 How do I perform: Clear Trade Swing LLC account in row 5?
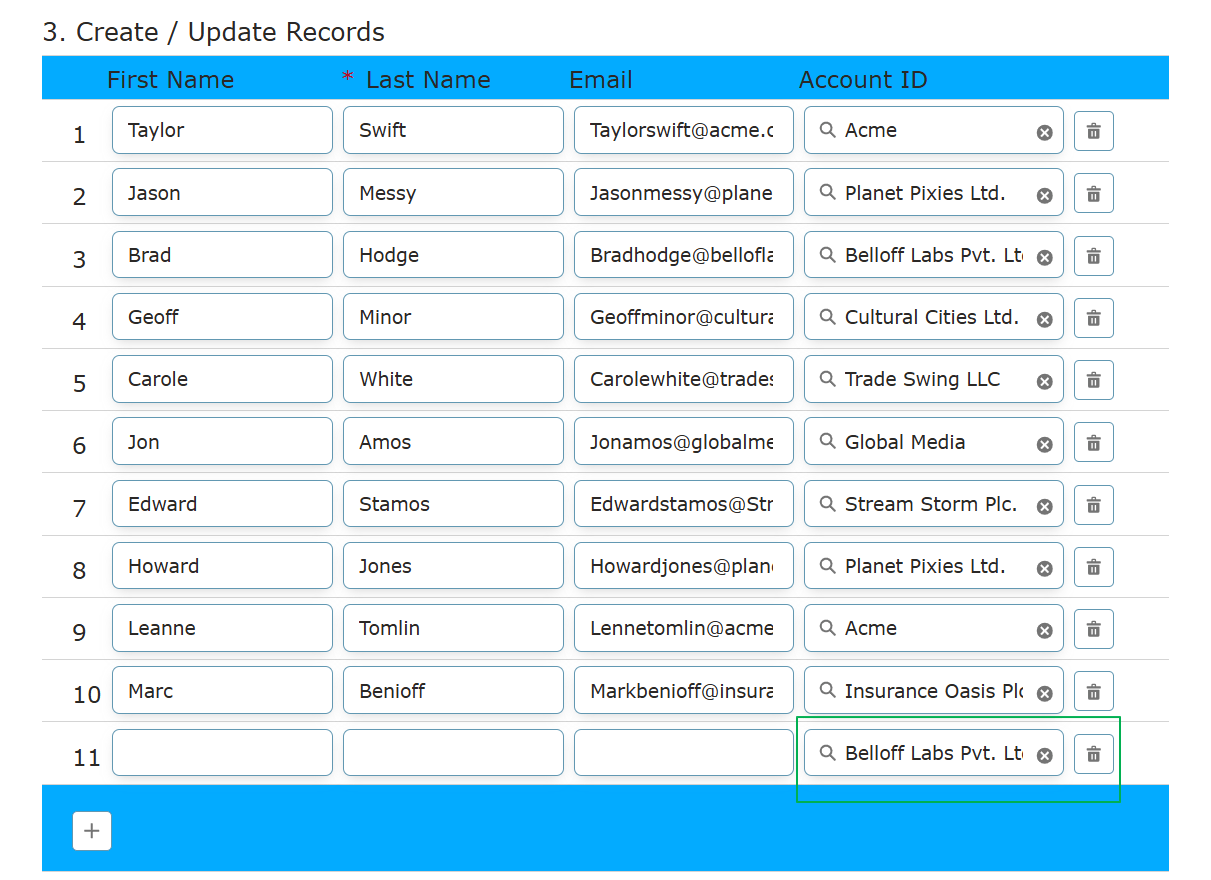tap(1044, 382)
